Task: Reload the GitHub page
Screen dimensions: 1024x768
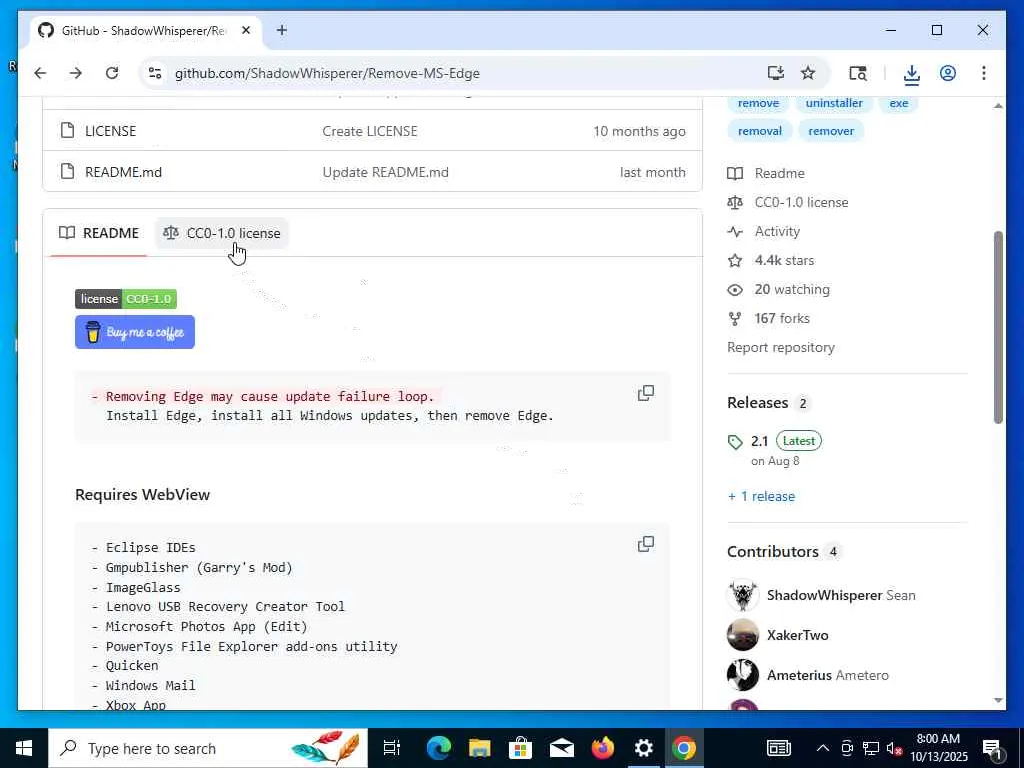Action: click(112, 73)
